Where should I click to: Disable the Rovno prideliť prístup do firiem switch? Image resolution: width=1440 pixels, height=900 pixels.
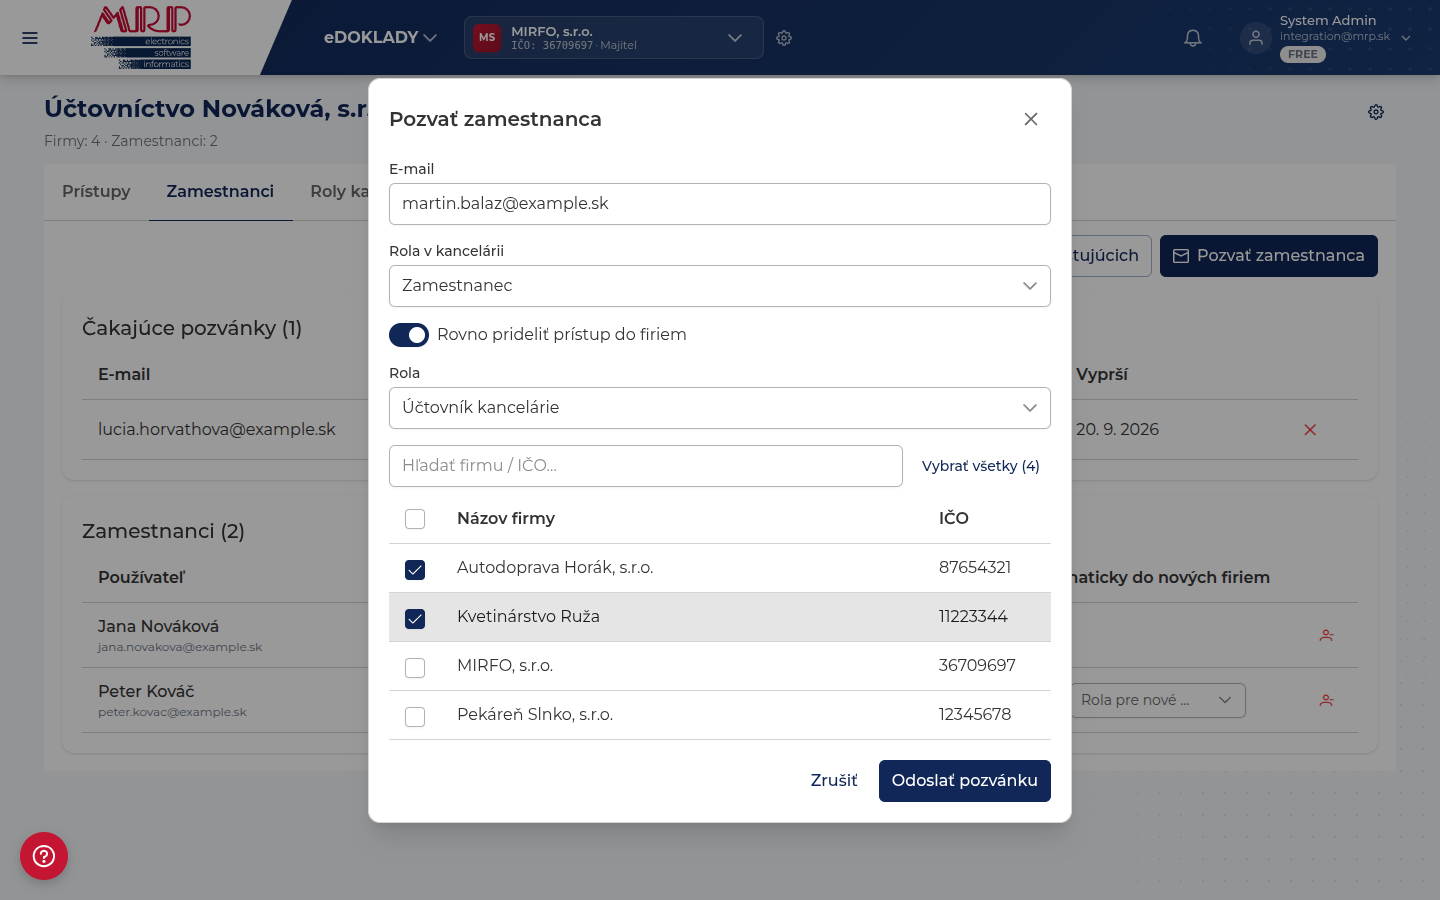pyautogui.click(x=409, y=335)
